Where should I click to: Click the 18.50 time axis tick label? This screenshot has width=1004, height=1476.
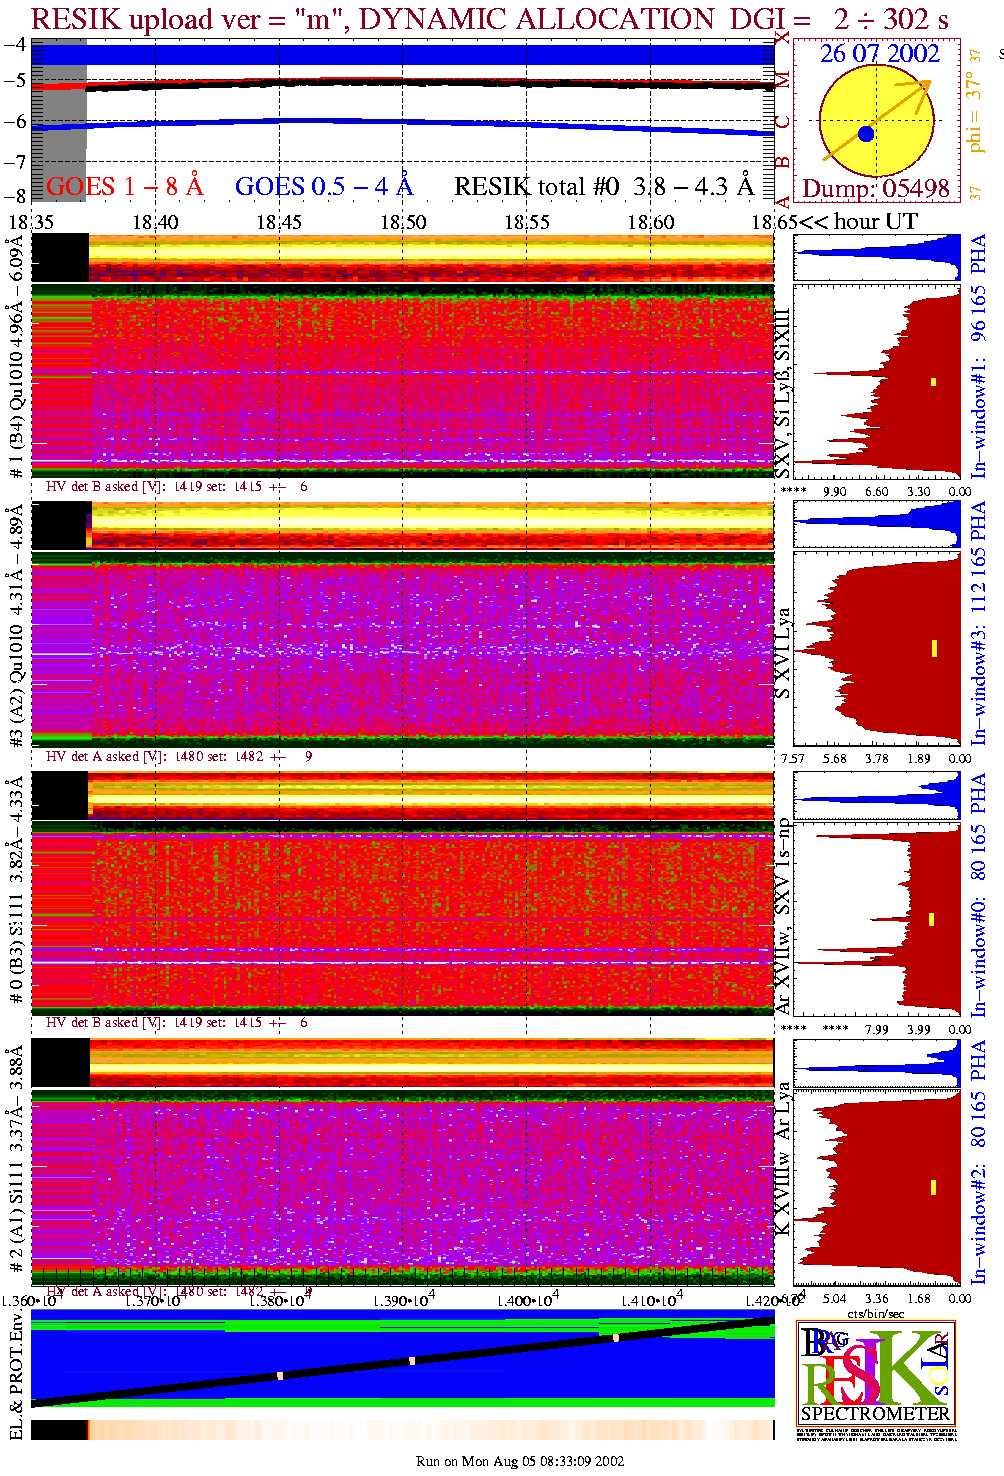pyautogui.click(x=403, y=222)
